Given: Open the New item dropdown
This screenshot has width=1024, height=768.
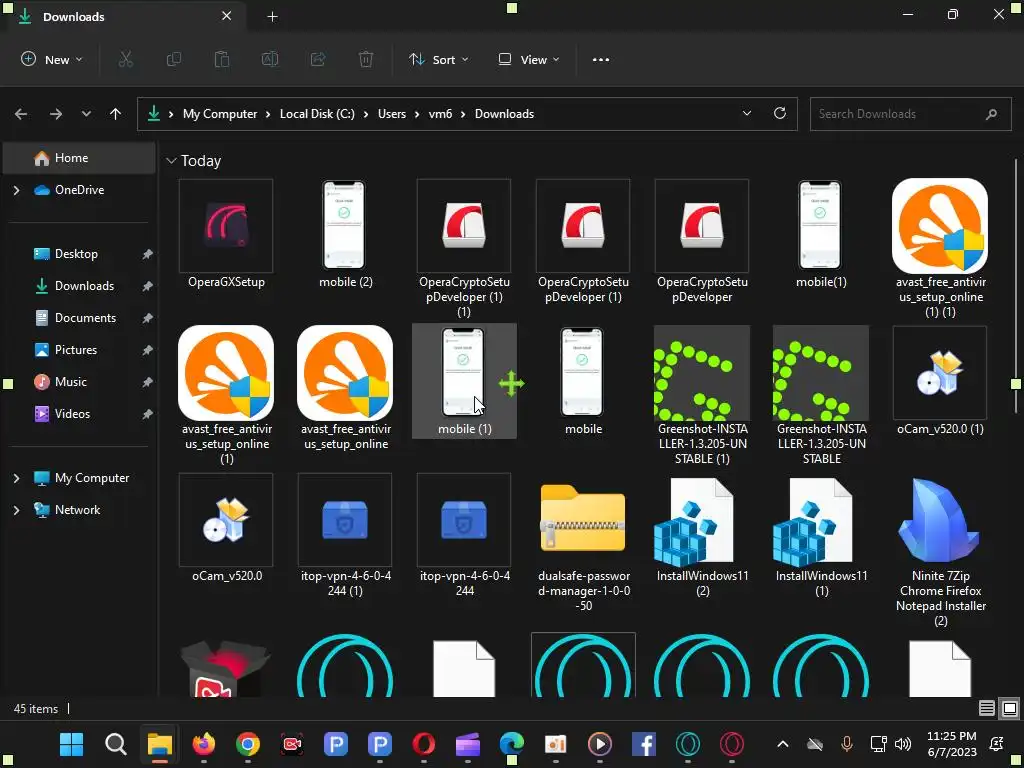Looking at the screenshot, I should [52, 59].
